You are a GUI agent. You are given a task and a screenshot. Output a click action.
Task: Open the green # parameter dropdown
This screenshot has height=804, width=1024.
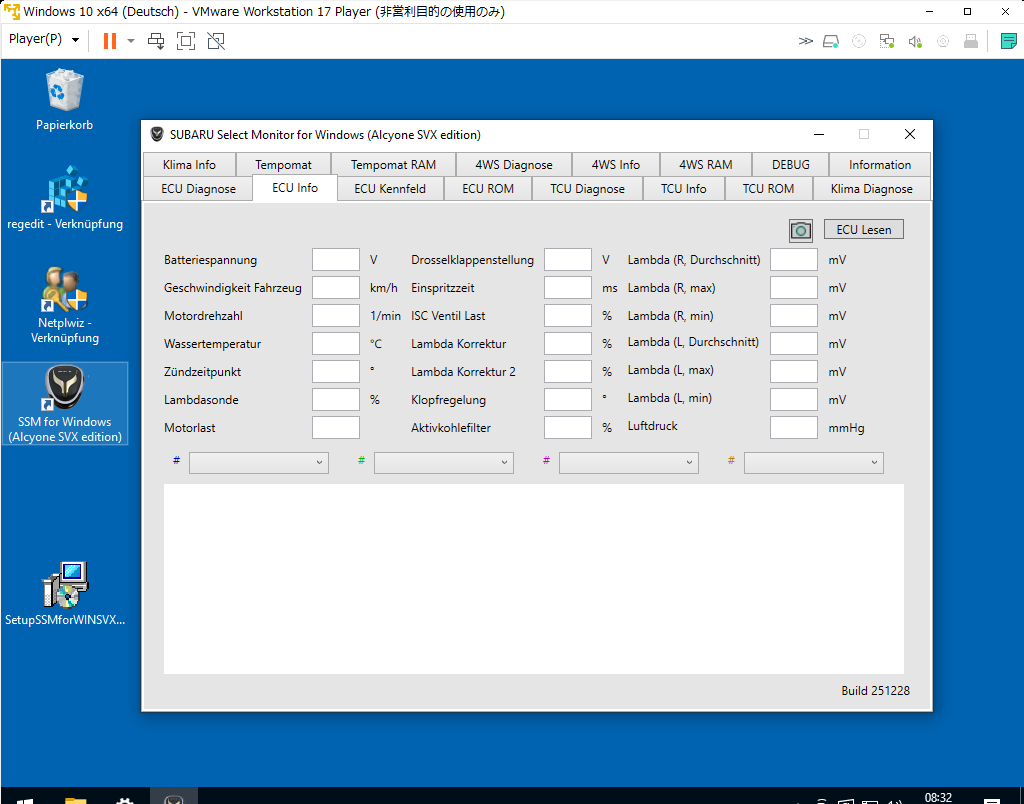443,462
